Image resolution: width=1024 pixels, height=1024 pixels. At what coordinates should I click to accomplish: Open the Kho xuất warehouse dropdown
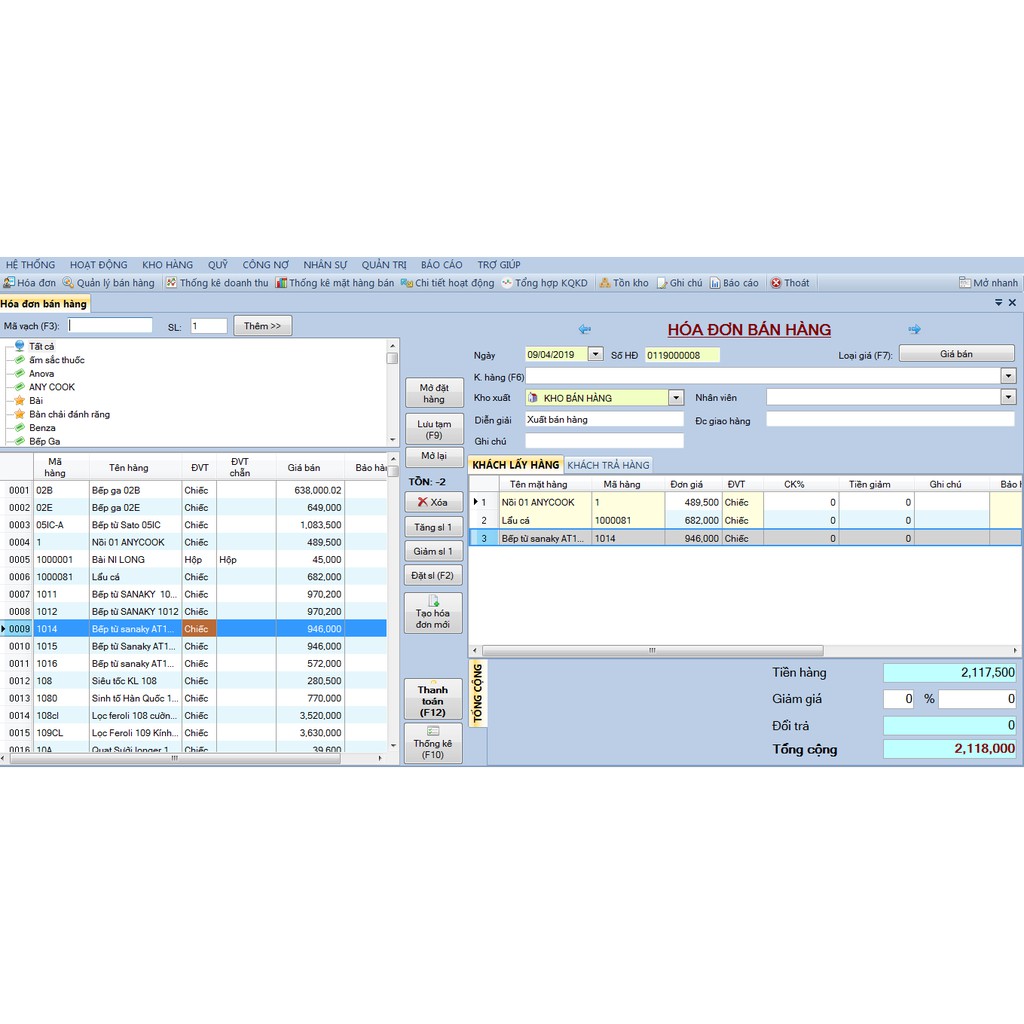coord(676,398)
